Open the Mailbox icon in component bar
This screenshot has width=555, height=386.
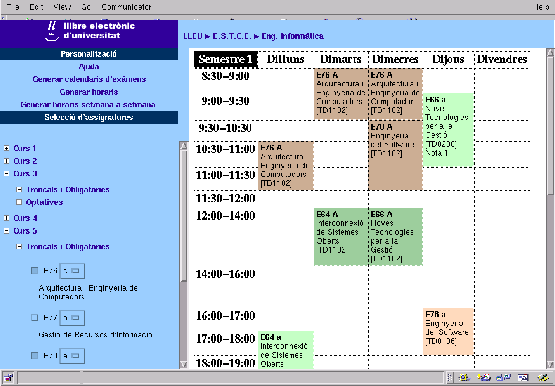[x=484, y=378]
